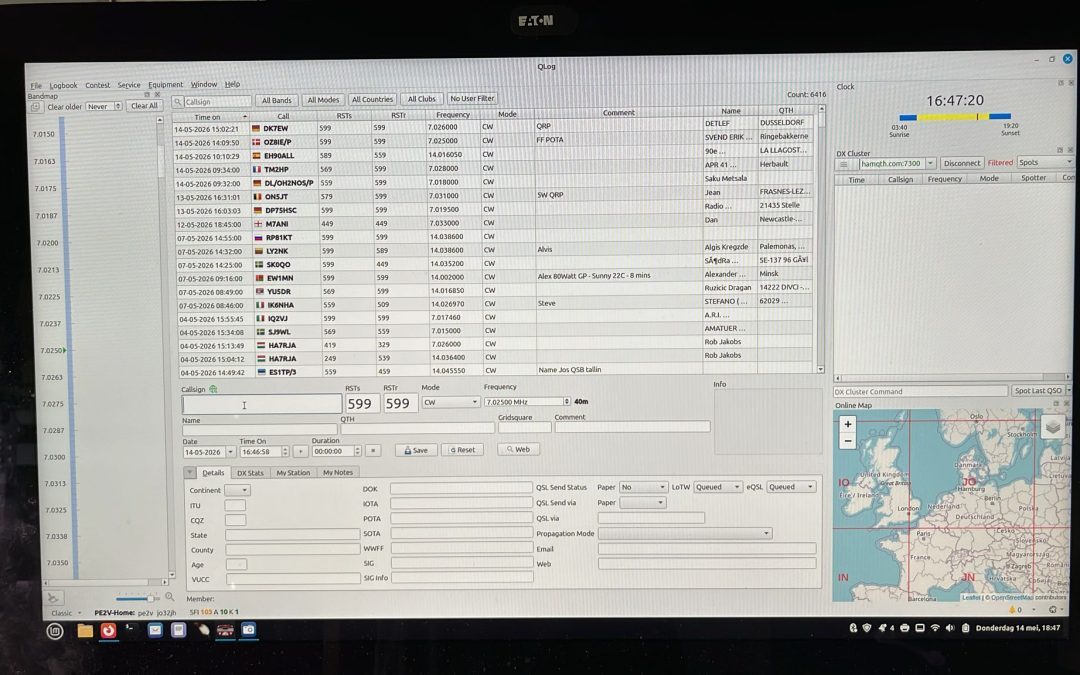Open the Continent dropdown

[x=237, y=490]
